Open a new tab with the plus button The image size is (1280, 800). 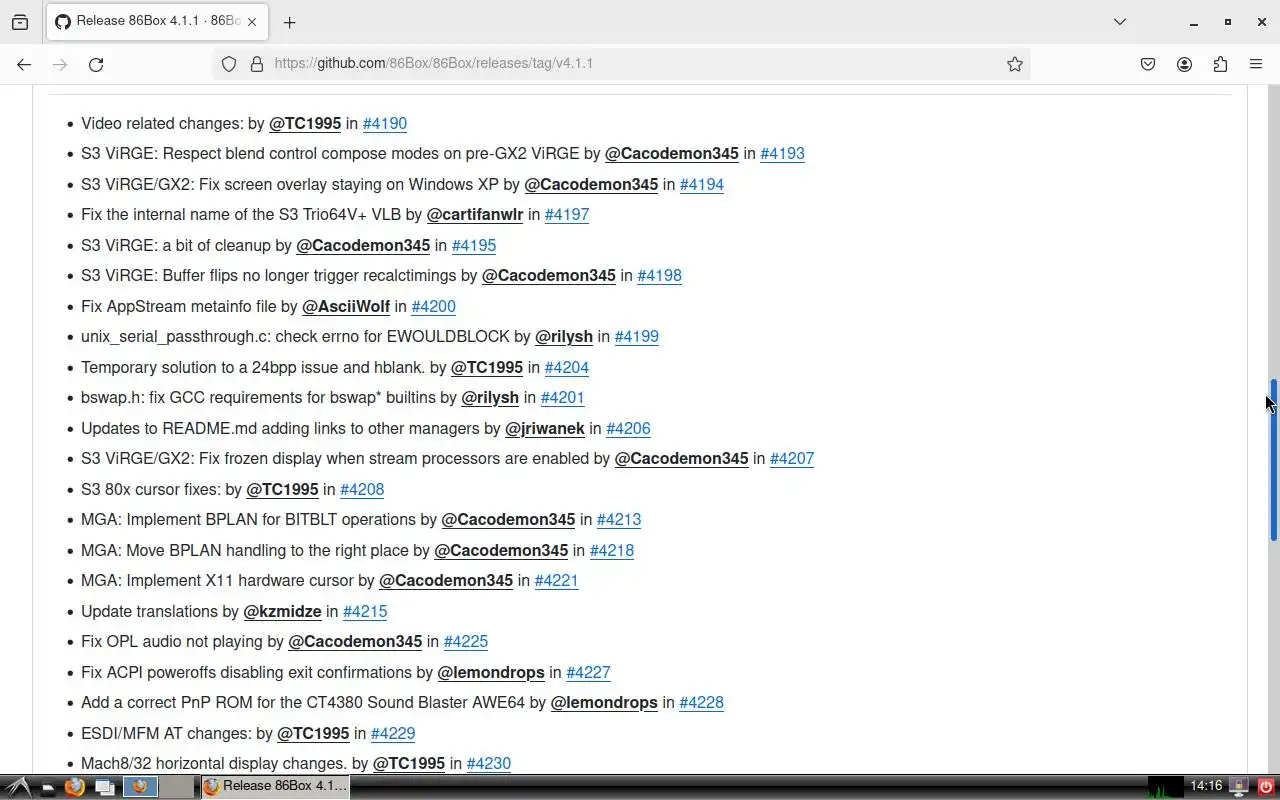click(289, 22)
